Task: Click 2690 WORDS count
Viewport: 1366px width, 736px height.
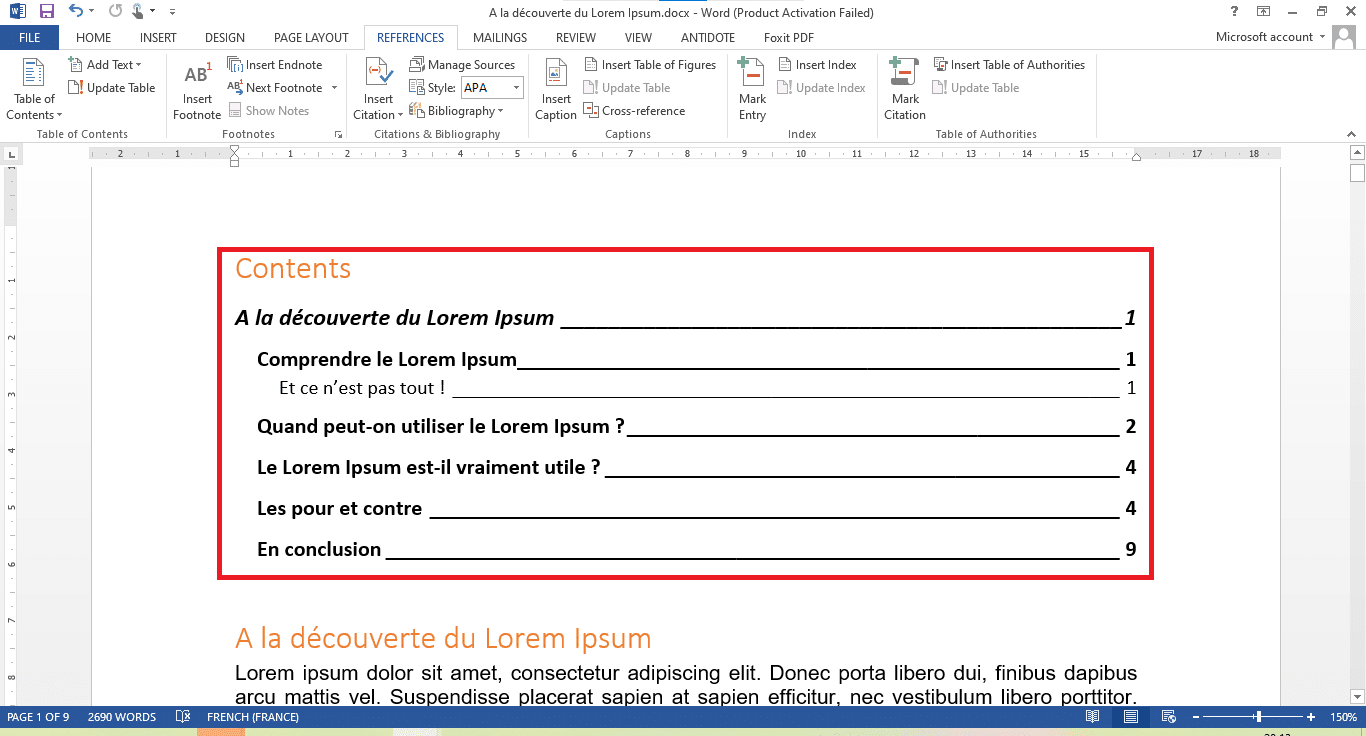Action: coord(122,717)
